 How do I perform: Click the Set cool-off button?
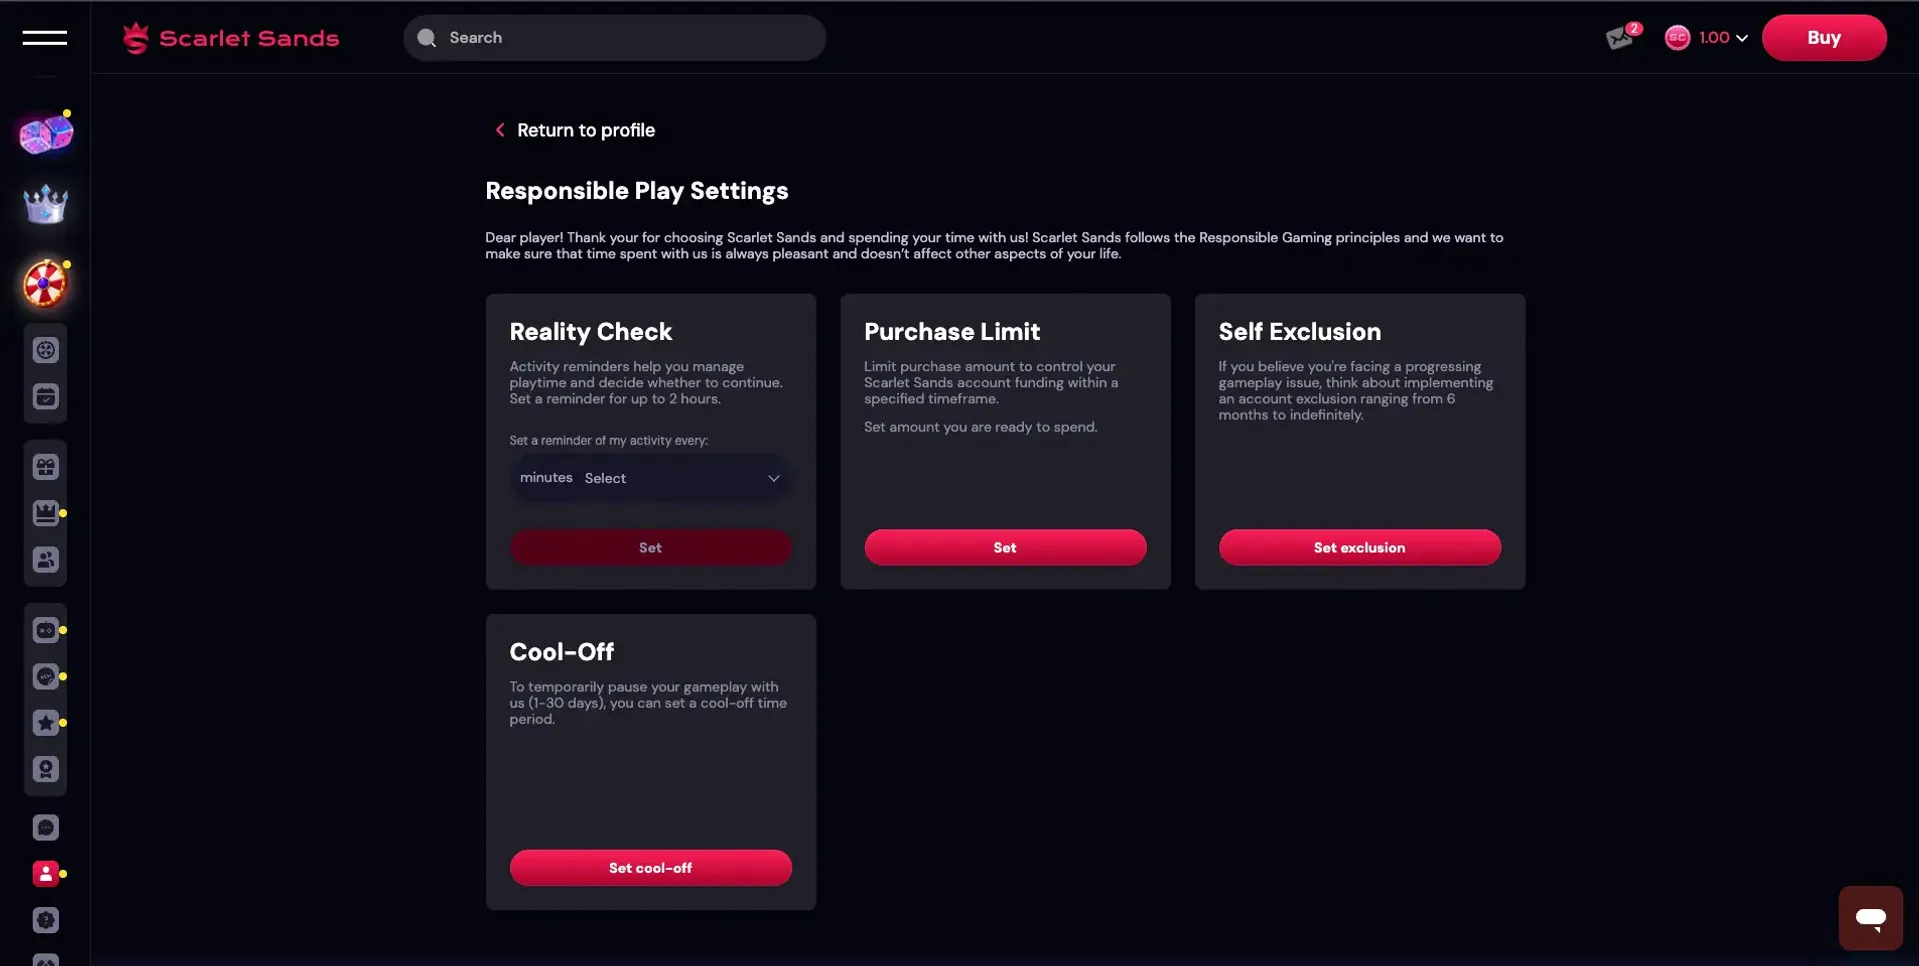650,868
